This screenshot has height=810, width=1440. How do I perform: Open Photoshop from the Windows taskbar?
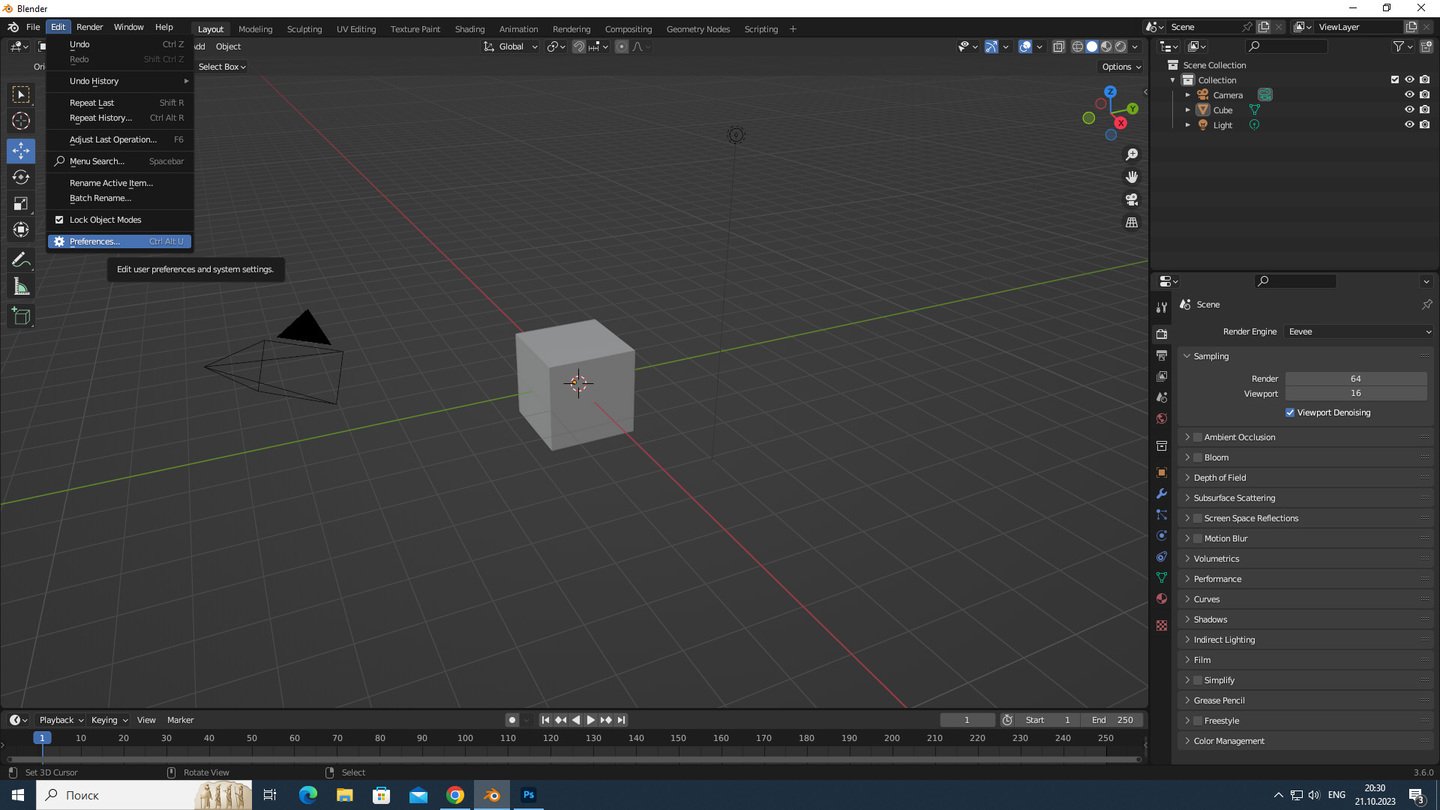(x=529, y=795)
